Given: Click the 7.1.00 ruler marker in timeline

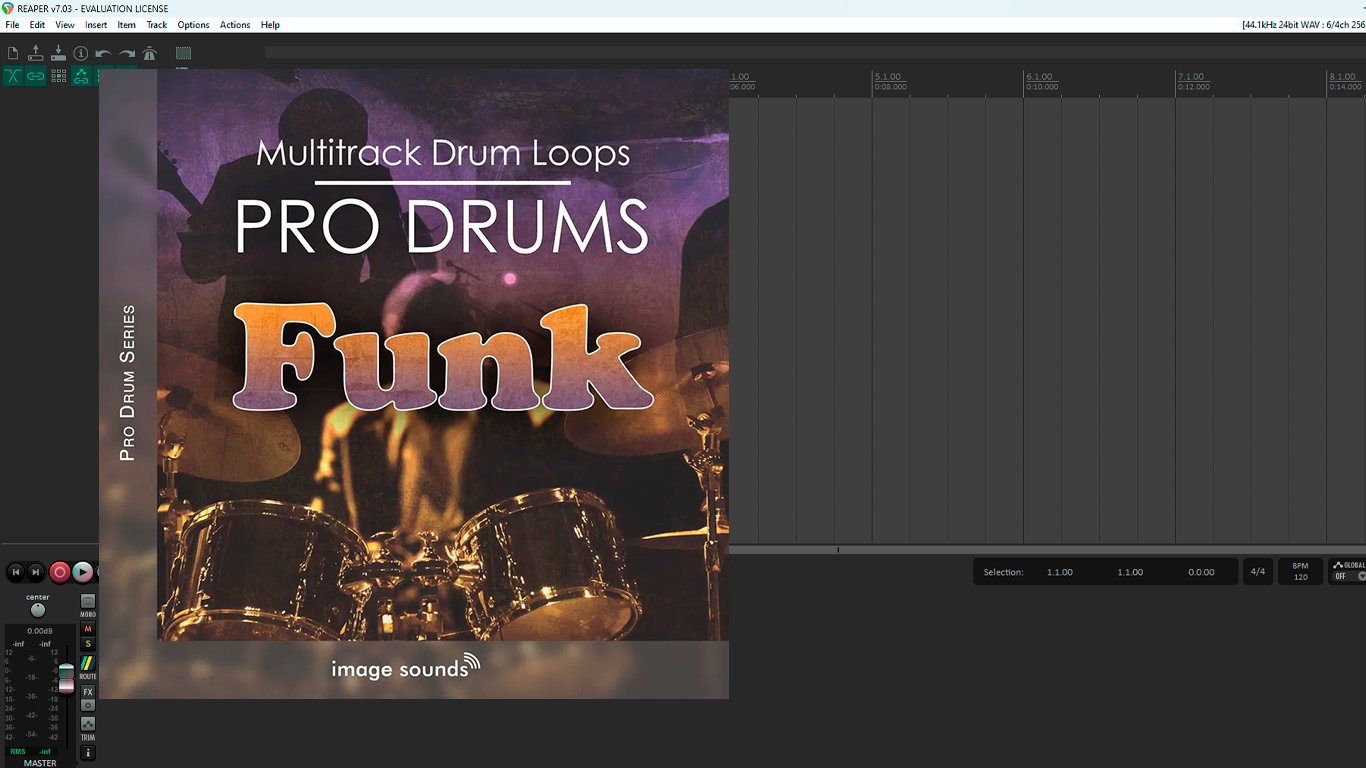Looking at the screenshot, I should [x=1192, y=77].
